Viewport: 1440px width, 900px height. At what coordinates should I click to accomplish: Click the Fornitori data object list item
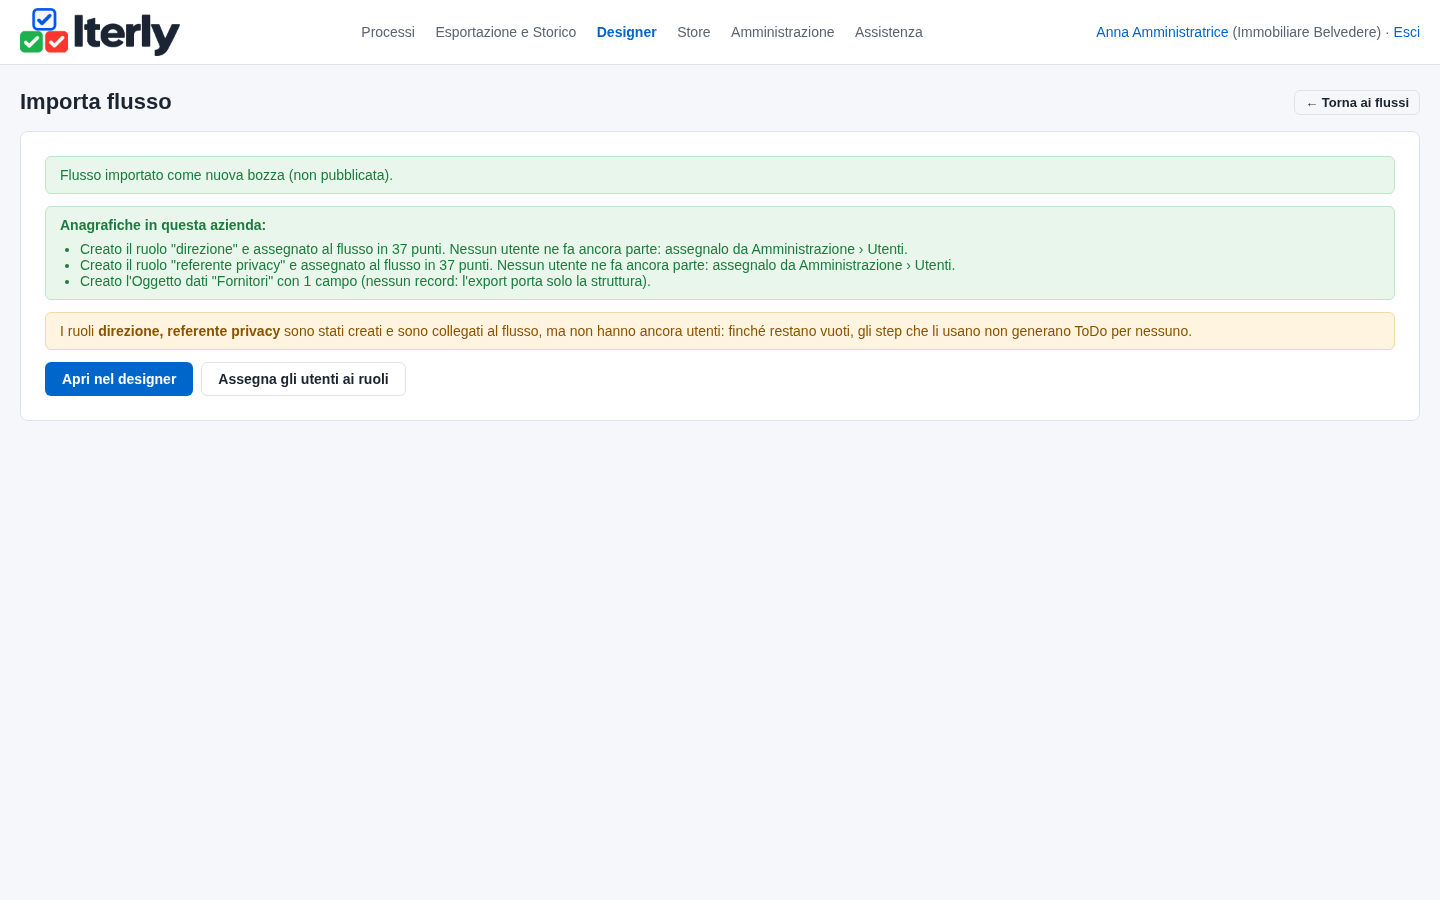click(x=365, y=281)
